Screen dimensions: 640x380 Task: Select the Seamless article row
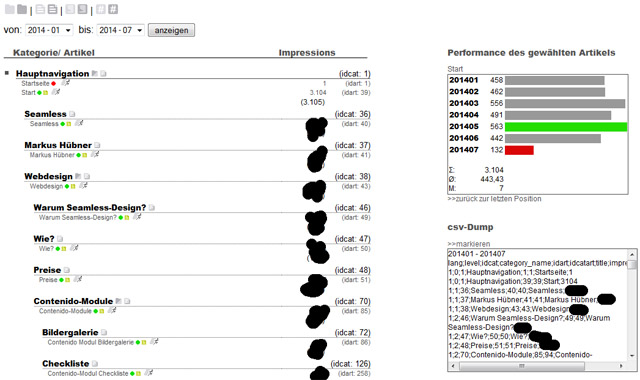[44, 124]
